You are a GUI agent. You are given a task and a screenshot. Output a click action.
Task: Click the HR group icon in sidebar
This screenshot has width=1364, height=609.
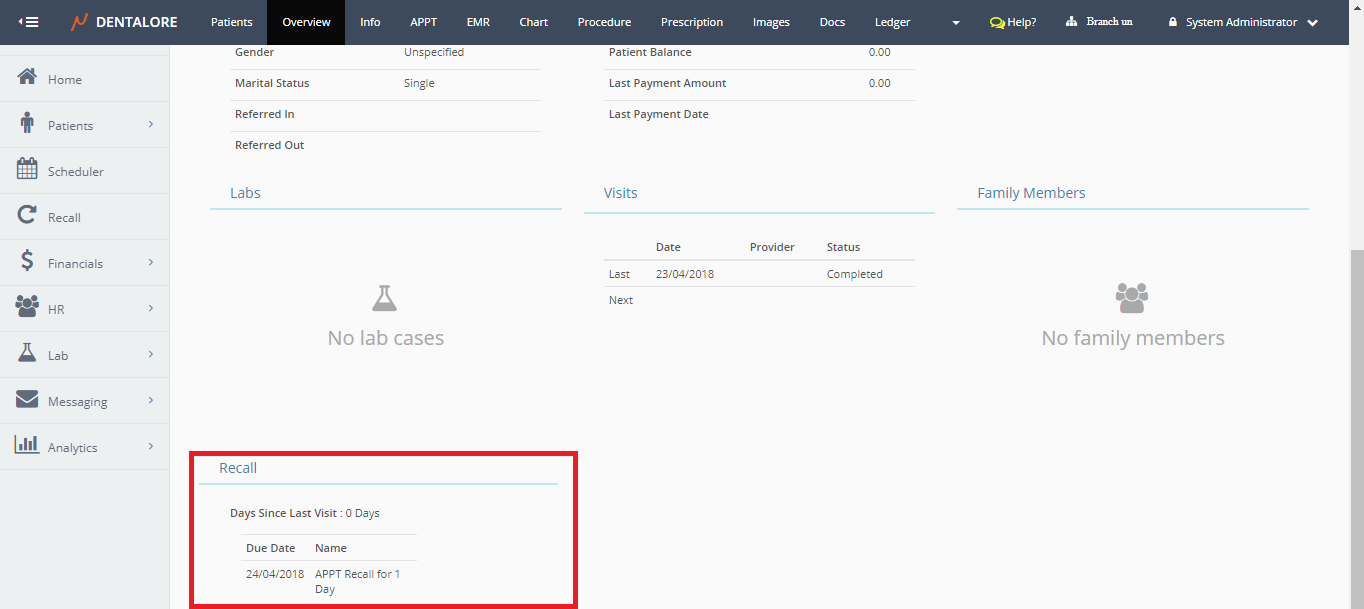click(27, 308)
